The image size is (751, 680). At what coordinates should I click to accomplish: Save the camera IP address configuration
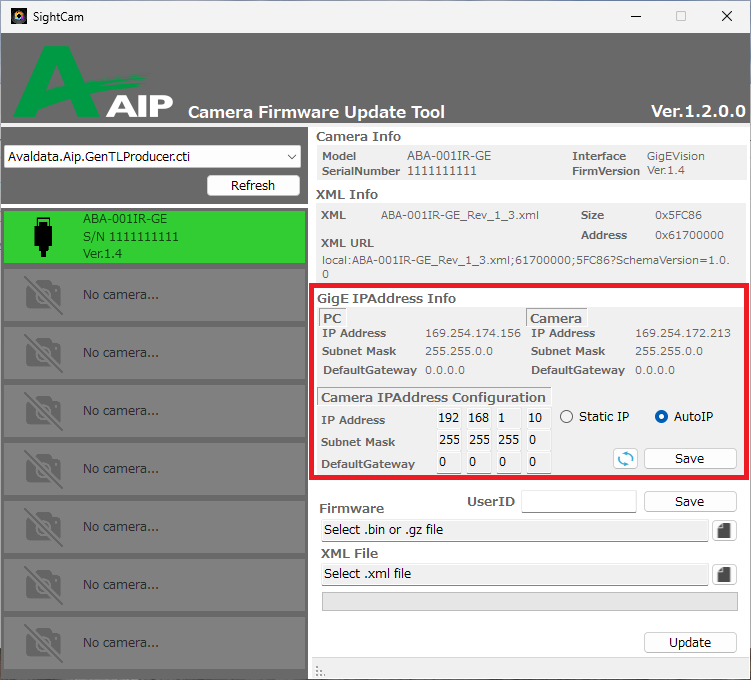click(x=690, y=459)
